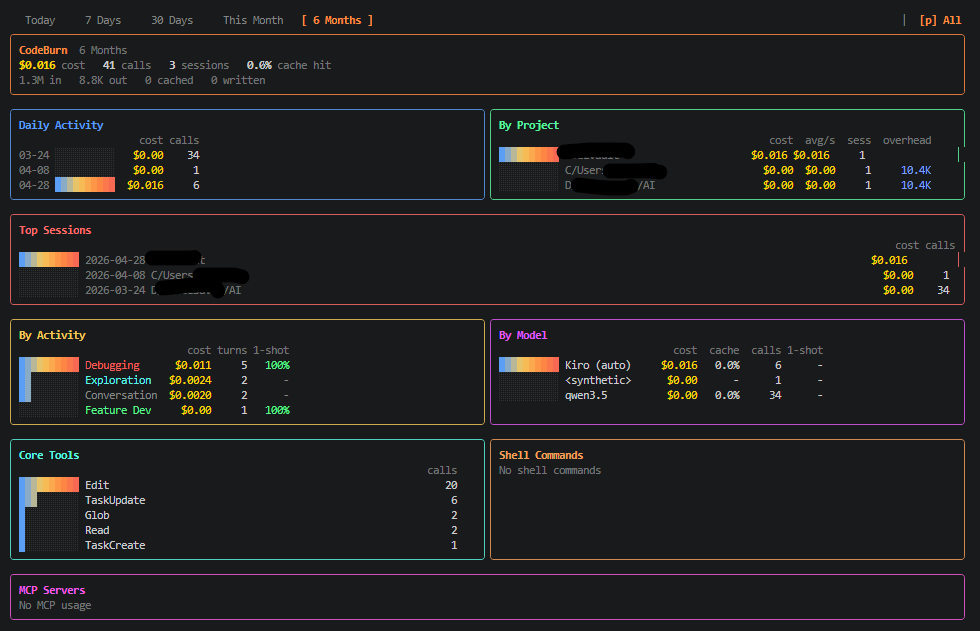Screen dimensions: 980x631
Task: Open the 30 Days period tab
Action: point(172,20)
